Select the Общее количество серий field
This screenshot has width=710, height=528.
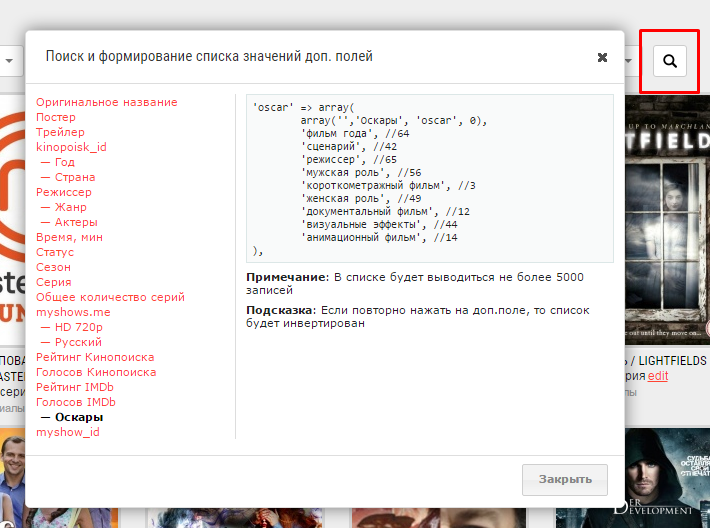[110, 297]
